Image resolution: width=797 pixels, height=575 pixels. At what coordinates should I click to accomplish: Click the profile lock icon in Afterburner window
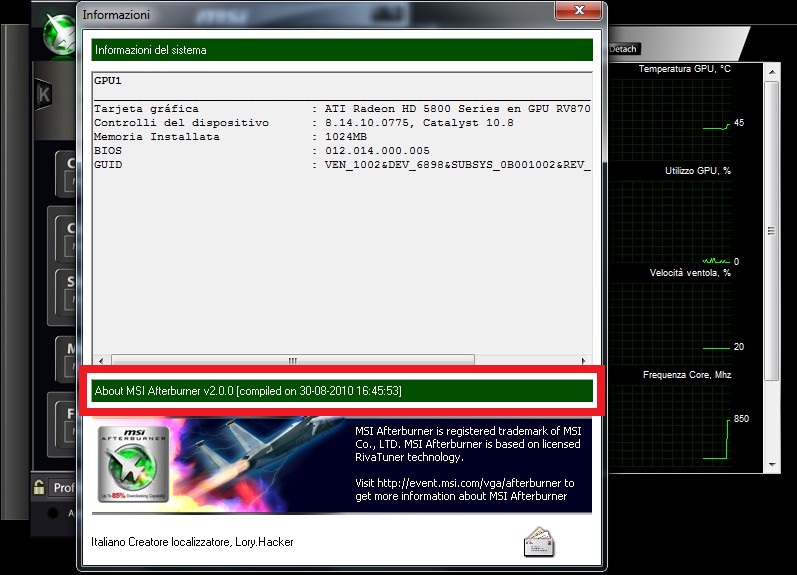[39, 487]
